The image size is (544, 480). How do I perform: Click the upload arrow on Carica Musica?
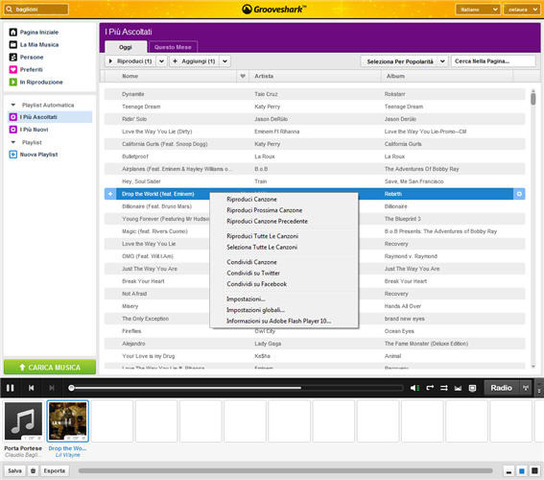[x=22, y=367]
